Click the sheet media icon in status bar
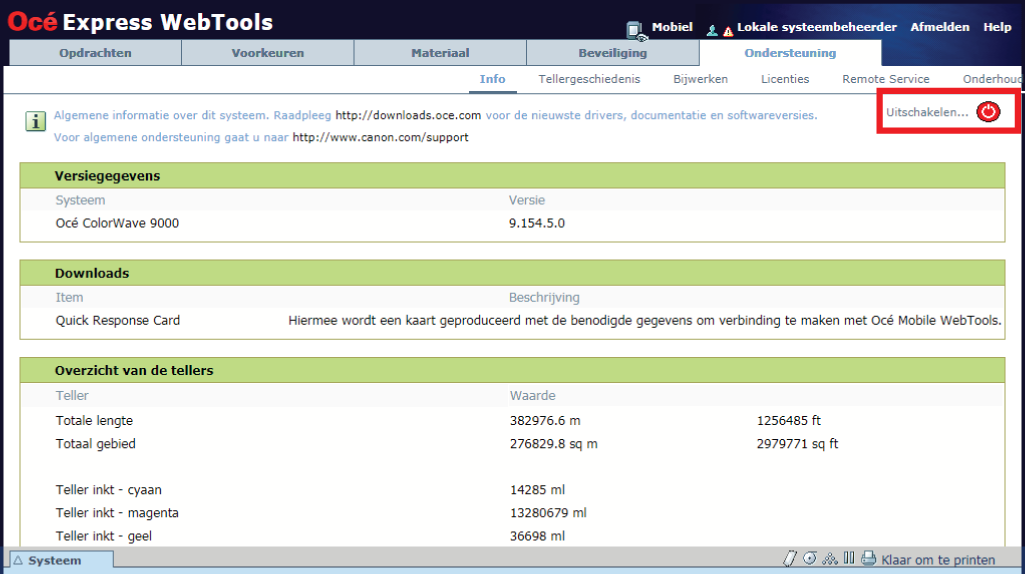1025x574 pixels. 790,558
